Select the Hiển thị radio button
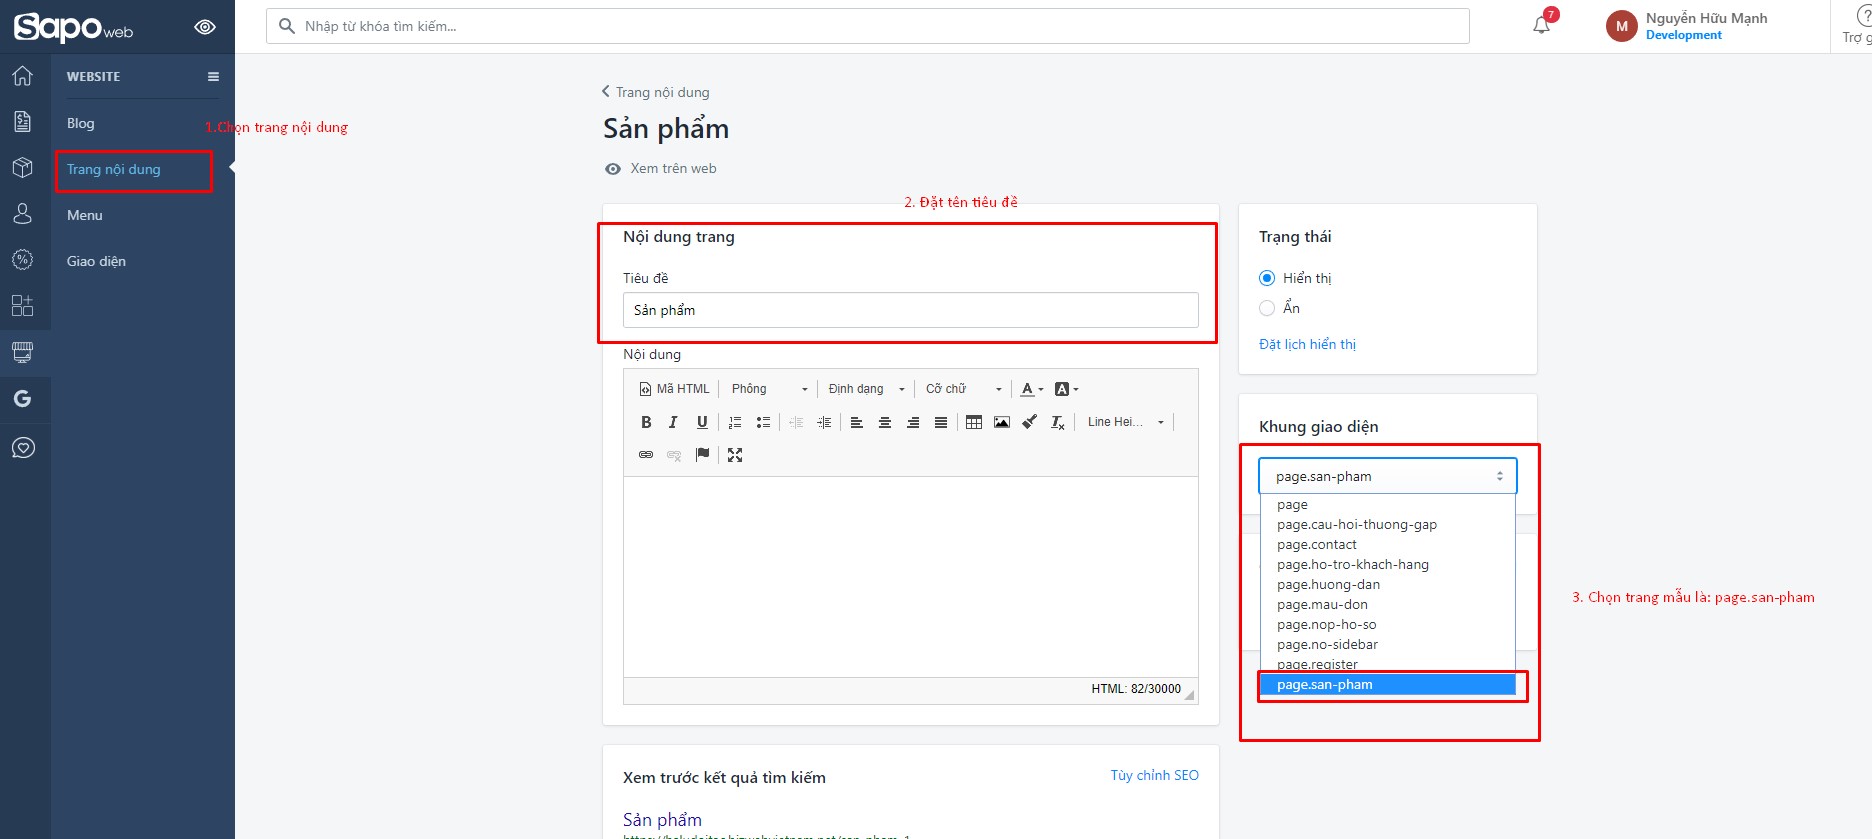This screenshot has width=1872, height=839. pyautogui.click(x=1267, y=278)
